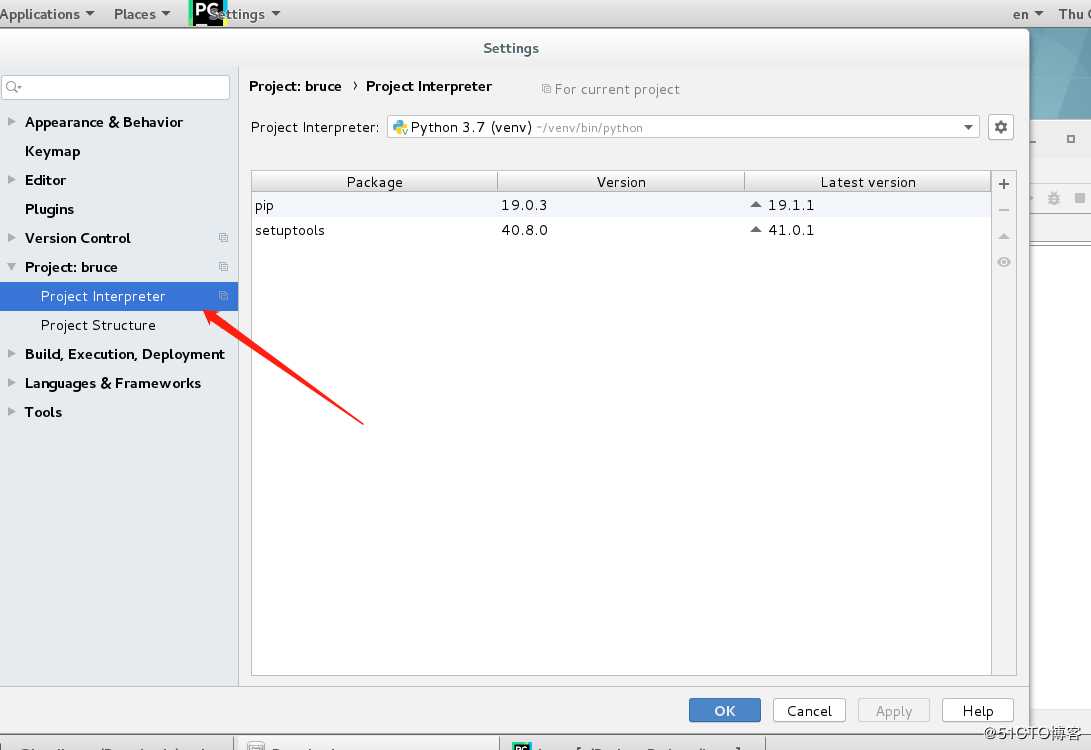Screen dimensions: 1091x750
Task: Click the Help button
Action: 978,710
